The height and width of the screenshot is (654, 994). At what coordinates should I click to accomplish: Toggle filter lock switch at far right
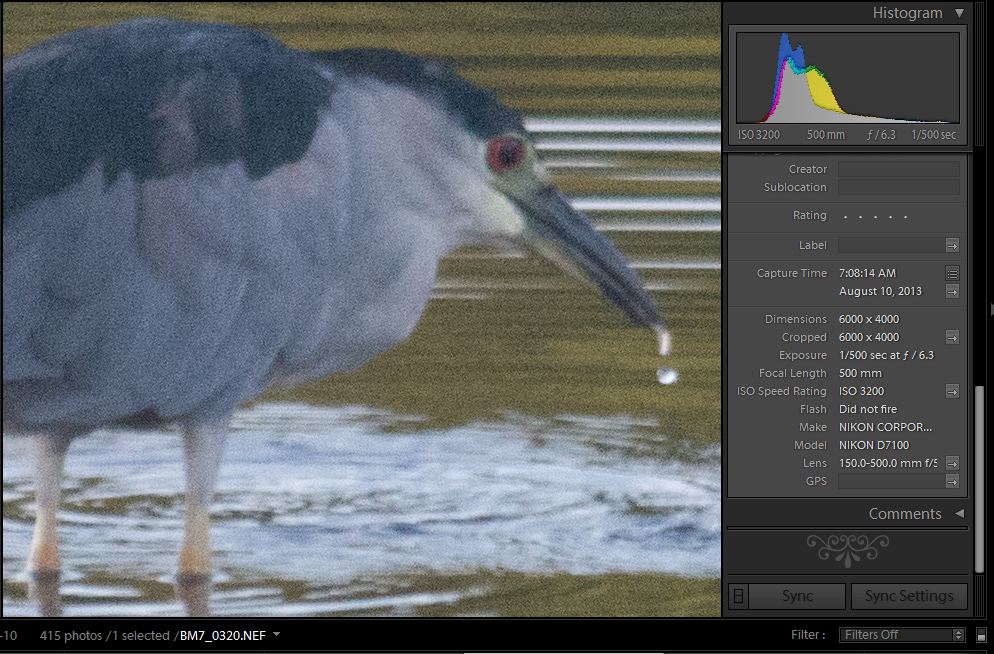click(x=982, y=634)
